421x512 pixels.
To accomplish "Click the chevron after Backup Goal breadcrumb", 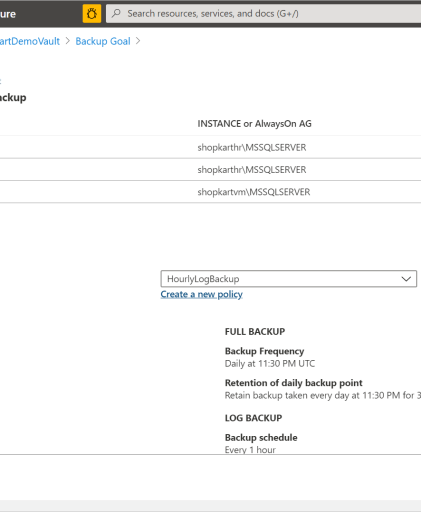I will (x=138, y=41).
